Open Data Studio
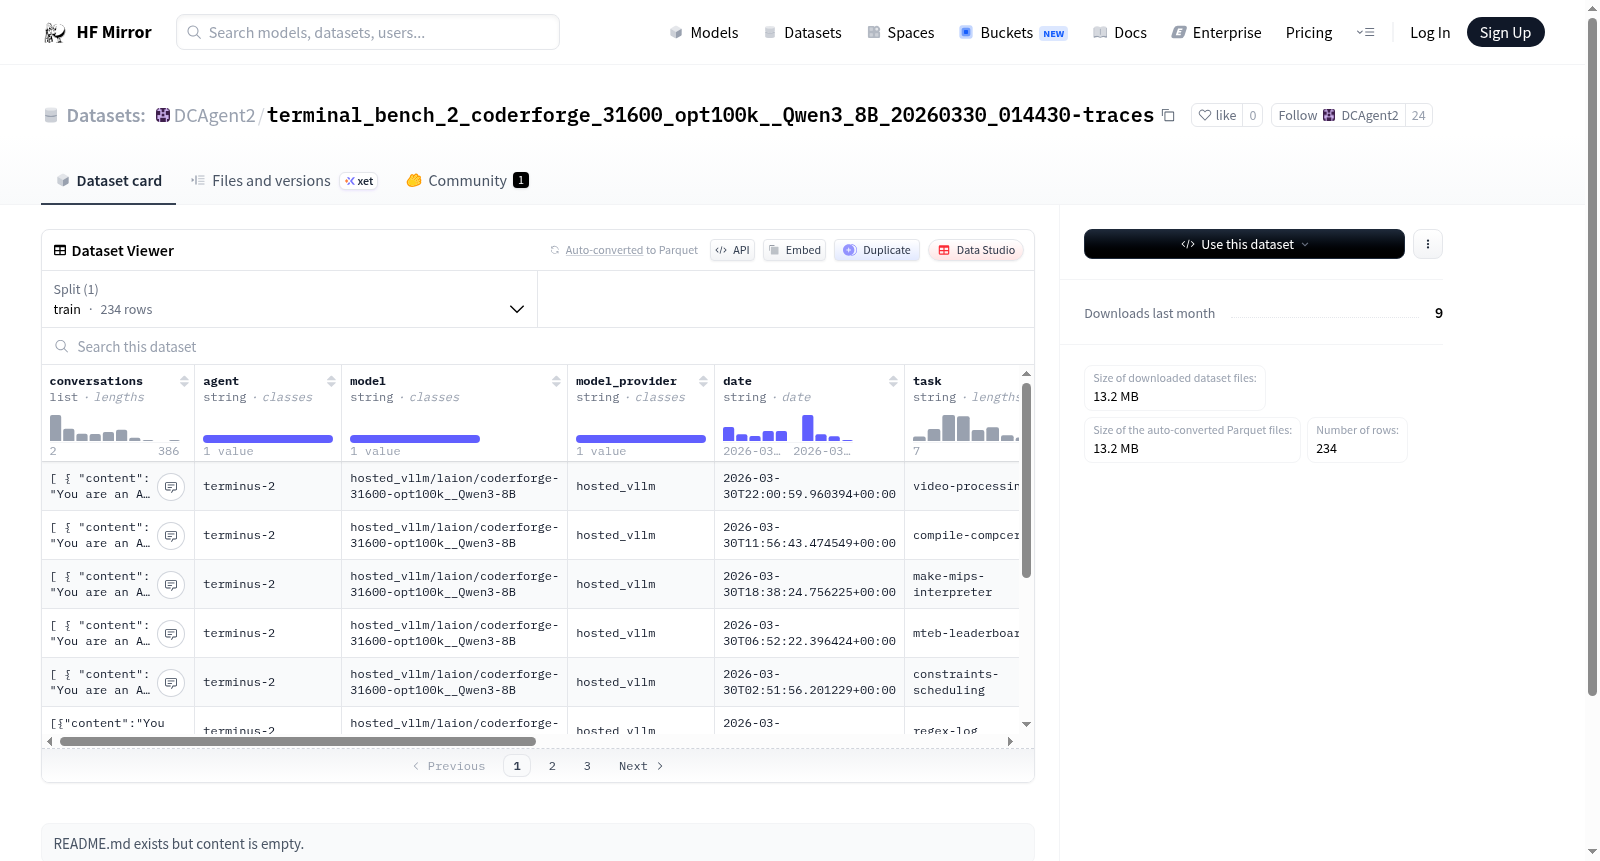 click(x=976, y=250)
